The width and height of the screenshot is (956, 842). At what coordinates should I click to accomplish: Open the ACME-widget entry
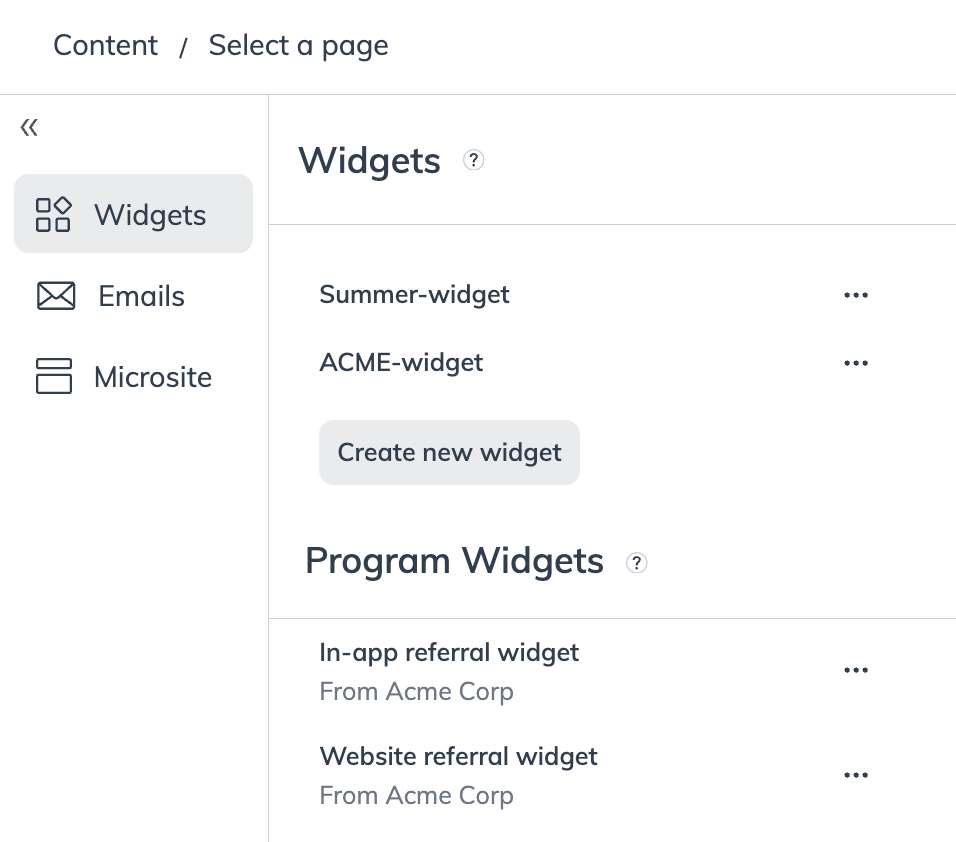pos(401,363)
